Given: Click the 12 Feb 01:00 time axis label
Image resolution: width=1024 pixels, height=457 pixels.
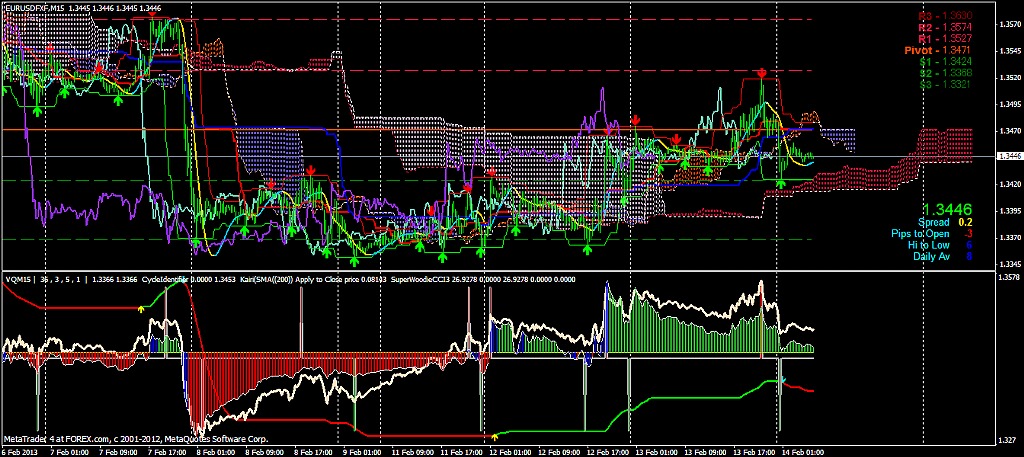Looking at the screenshot, I should pos(511,452).
